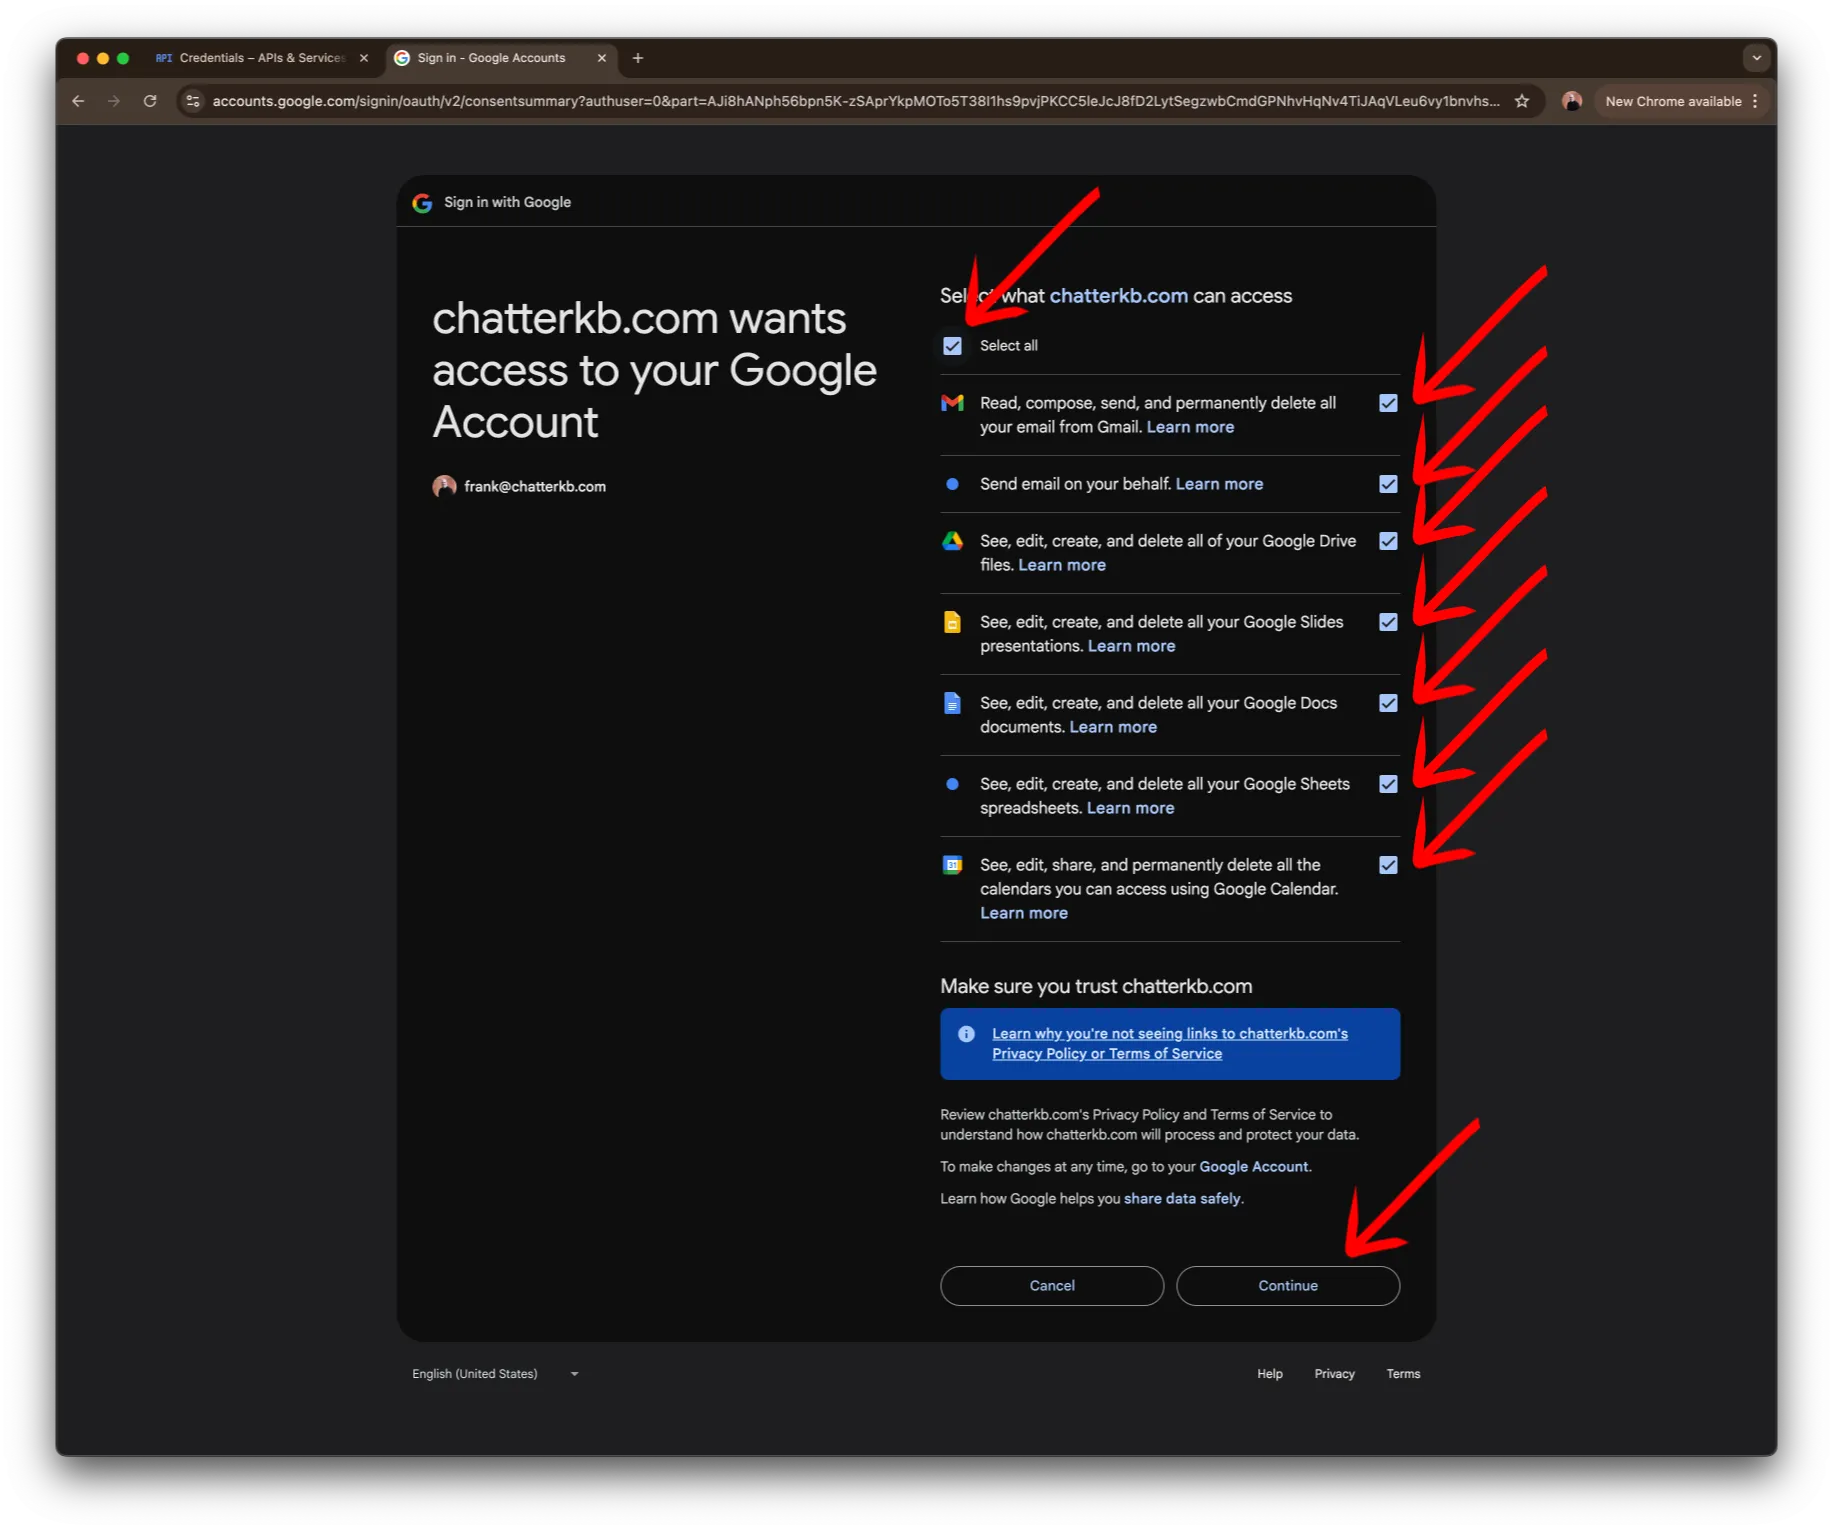The width and height of the screenshot is (1833, 1530).
Task: Open a new tab with the plus icon
Action: click(638, 58)
